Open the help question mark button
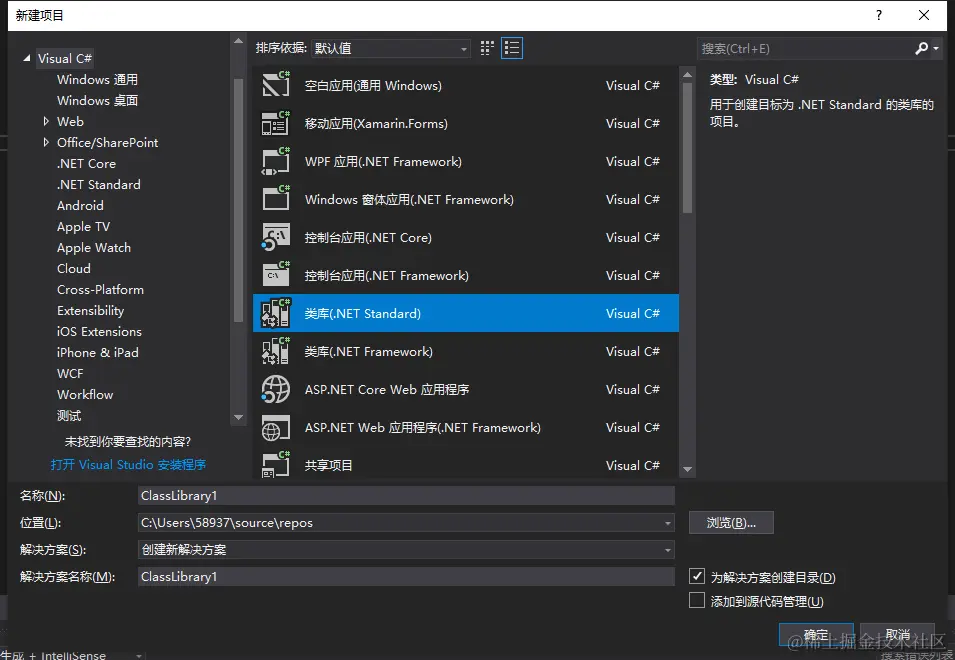The image size is (955, 660). 878,15
